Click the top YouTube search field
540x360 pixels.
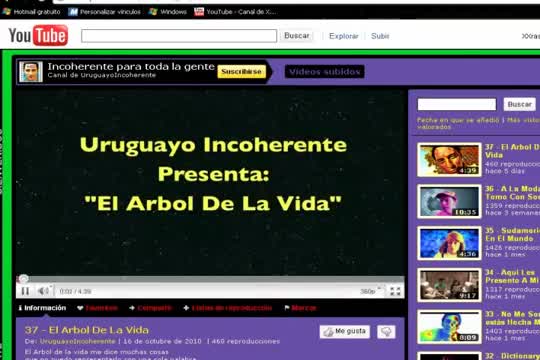pos(179,36)
